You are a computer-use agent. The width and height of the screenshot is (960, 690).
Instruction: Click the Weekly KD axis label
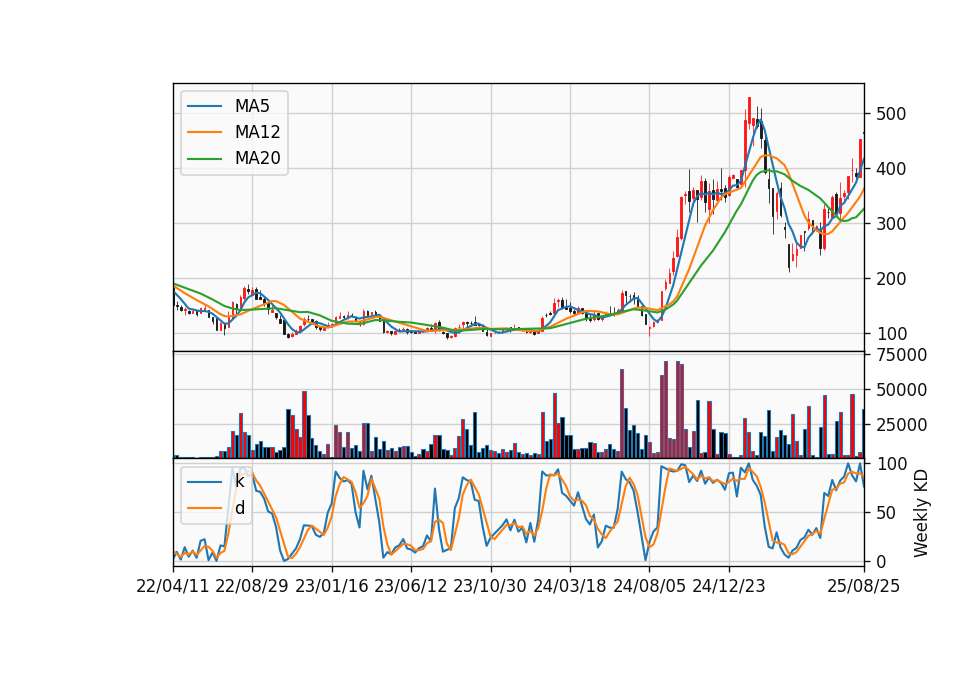tap(920, 513)
